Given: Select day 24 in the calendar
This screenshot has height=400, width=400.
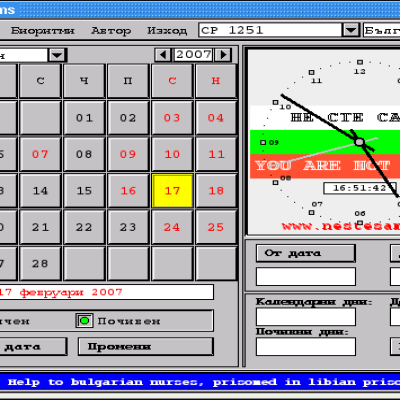Looking at the screenshot, I should pyautogui.click(x=172, y=227).
